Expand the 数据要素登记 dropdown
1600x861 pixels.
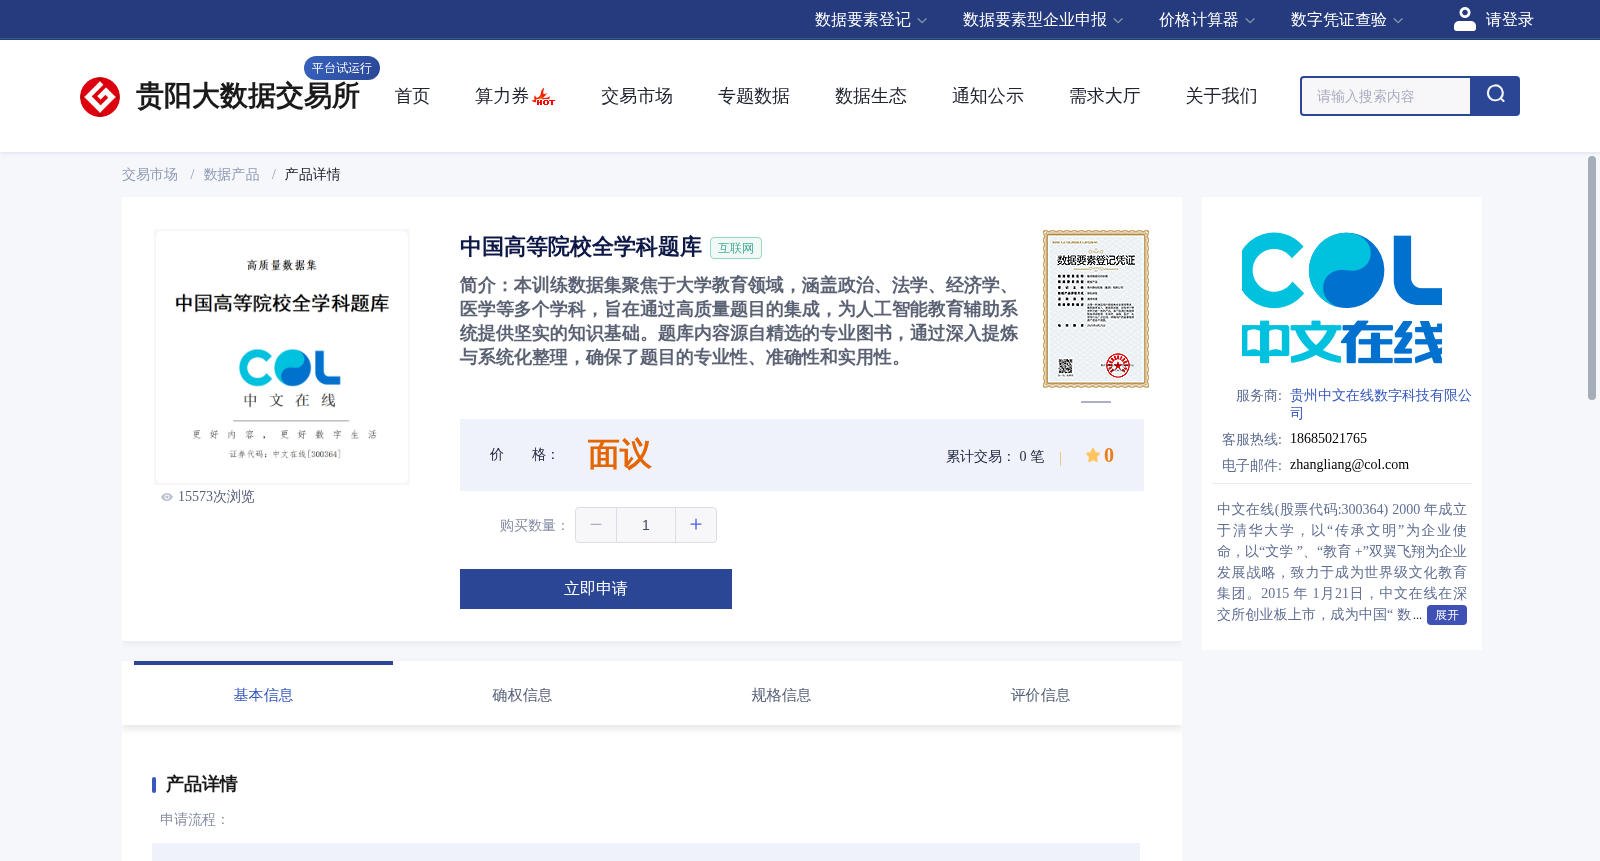(871, 20)
